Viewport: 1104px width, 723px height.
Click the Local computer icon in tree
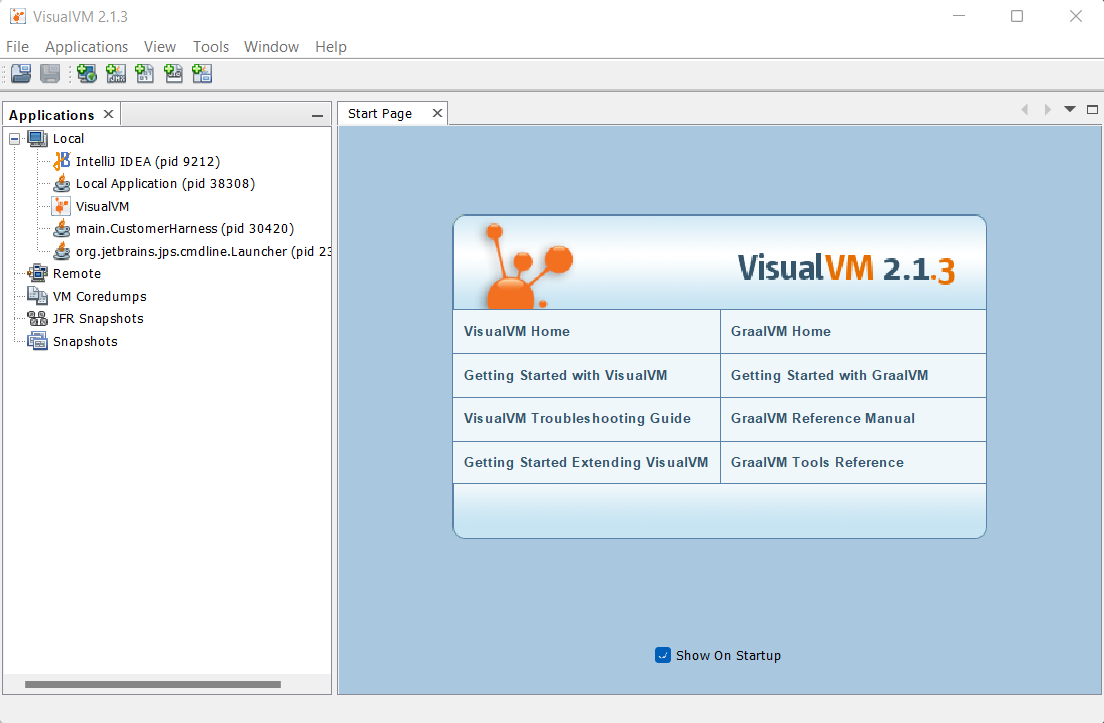pos(37,139)
